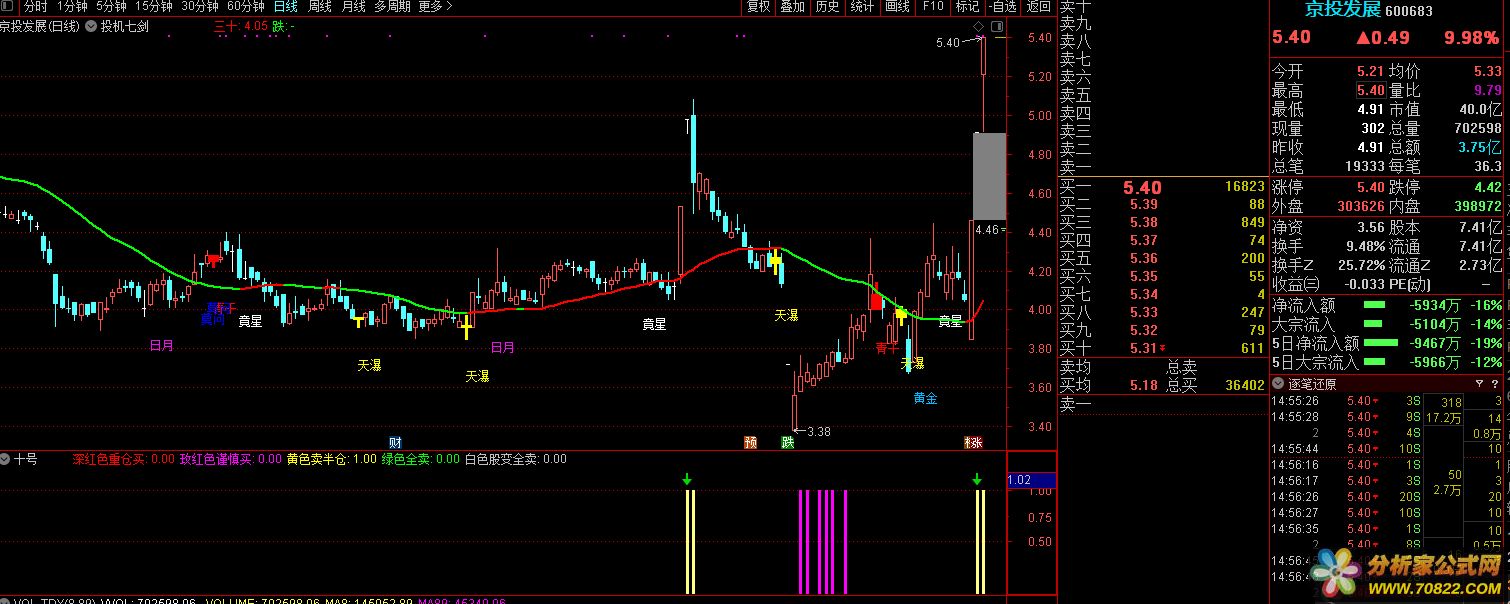Click the 预 forecast marker icon
The height and width of the screenshot is (604, 1510).
[750, 442]
